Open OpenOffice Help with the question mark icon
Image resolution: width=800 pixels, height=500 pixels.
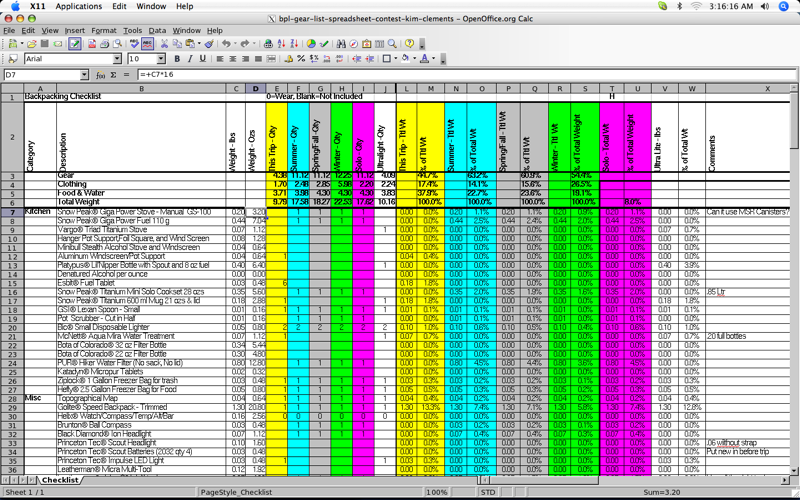(409, 44)
